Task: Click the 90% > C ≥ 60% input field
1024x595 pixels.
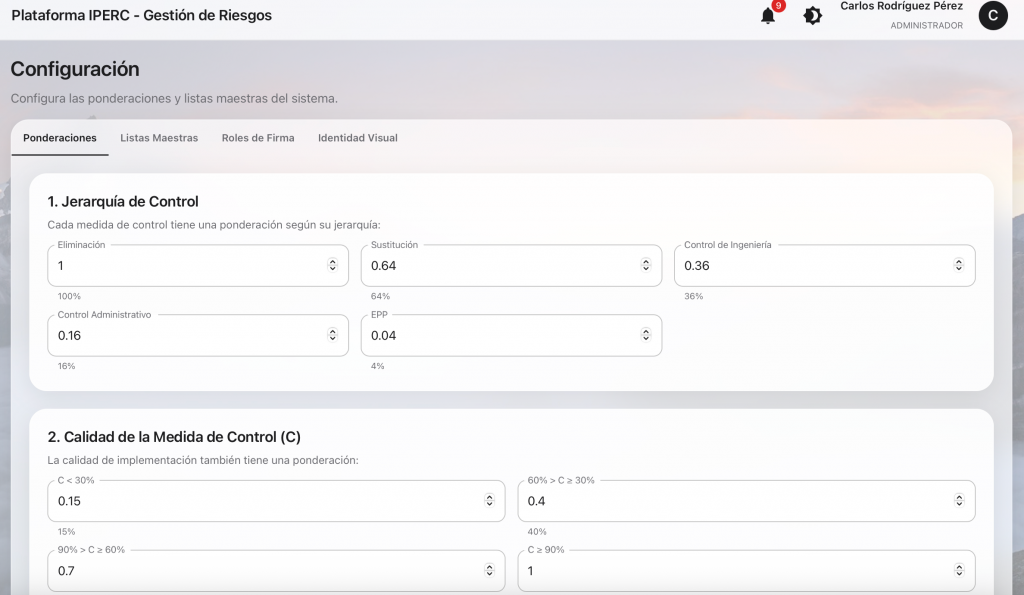Action: 260,571
